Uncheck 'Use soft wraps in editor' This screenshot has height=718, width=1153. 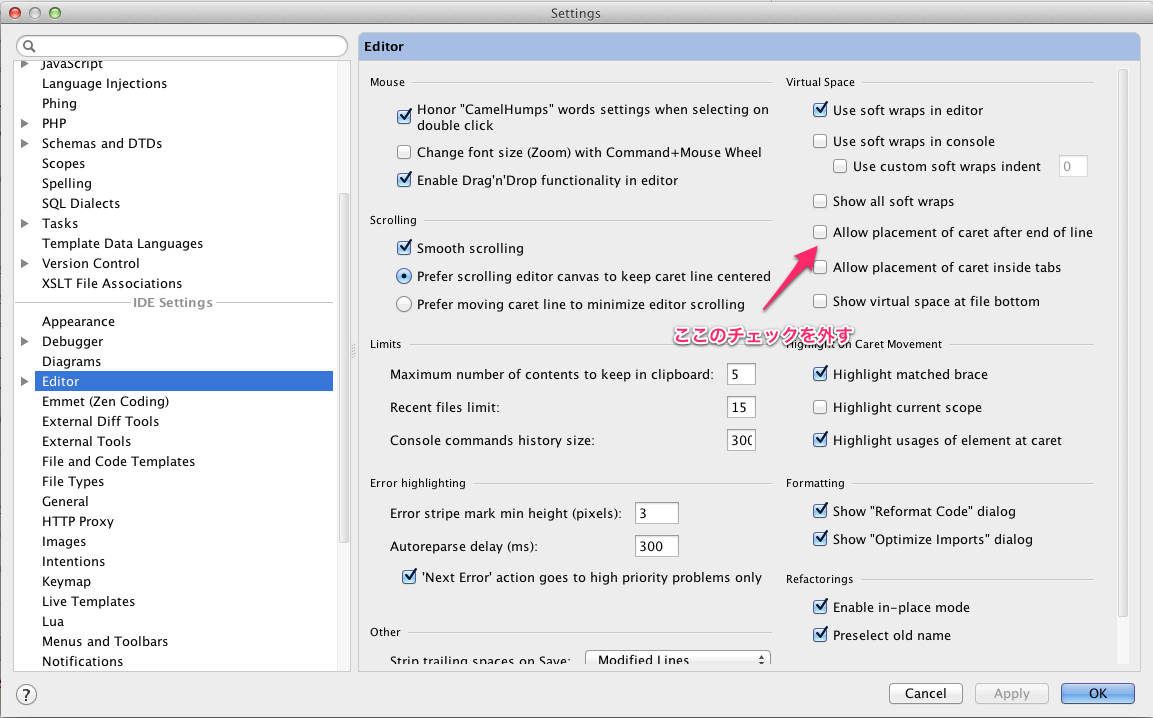(x=820, y=111)
